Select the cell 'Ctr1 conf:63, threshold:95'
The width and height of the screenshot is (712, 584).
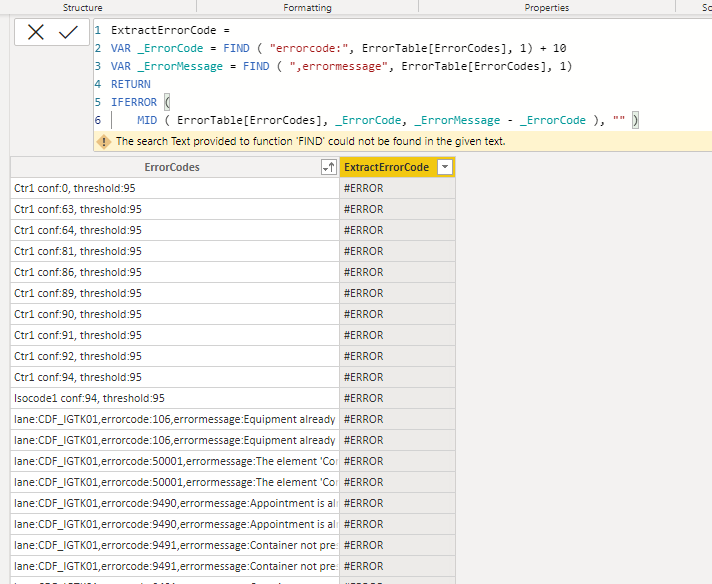pyautogui.click(x=175, y=209)
